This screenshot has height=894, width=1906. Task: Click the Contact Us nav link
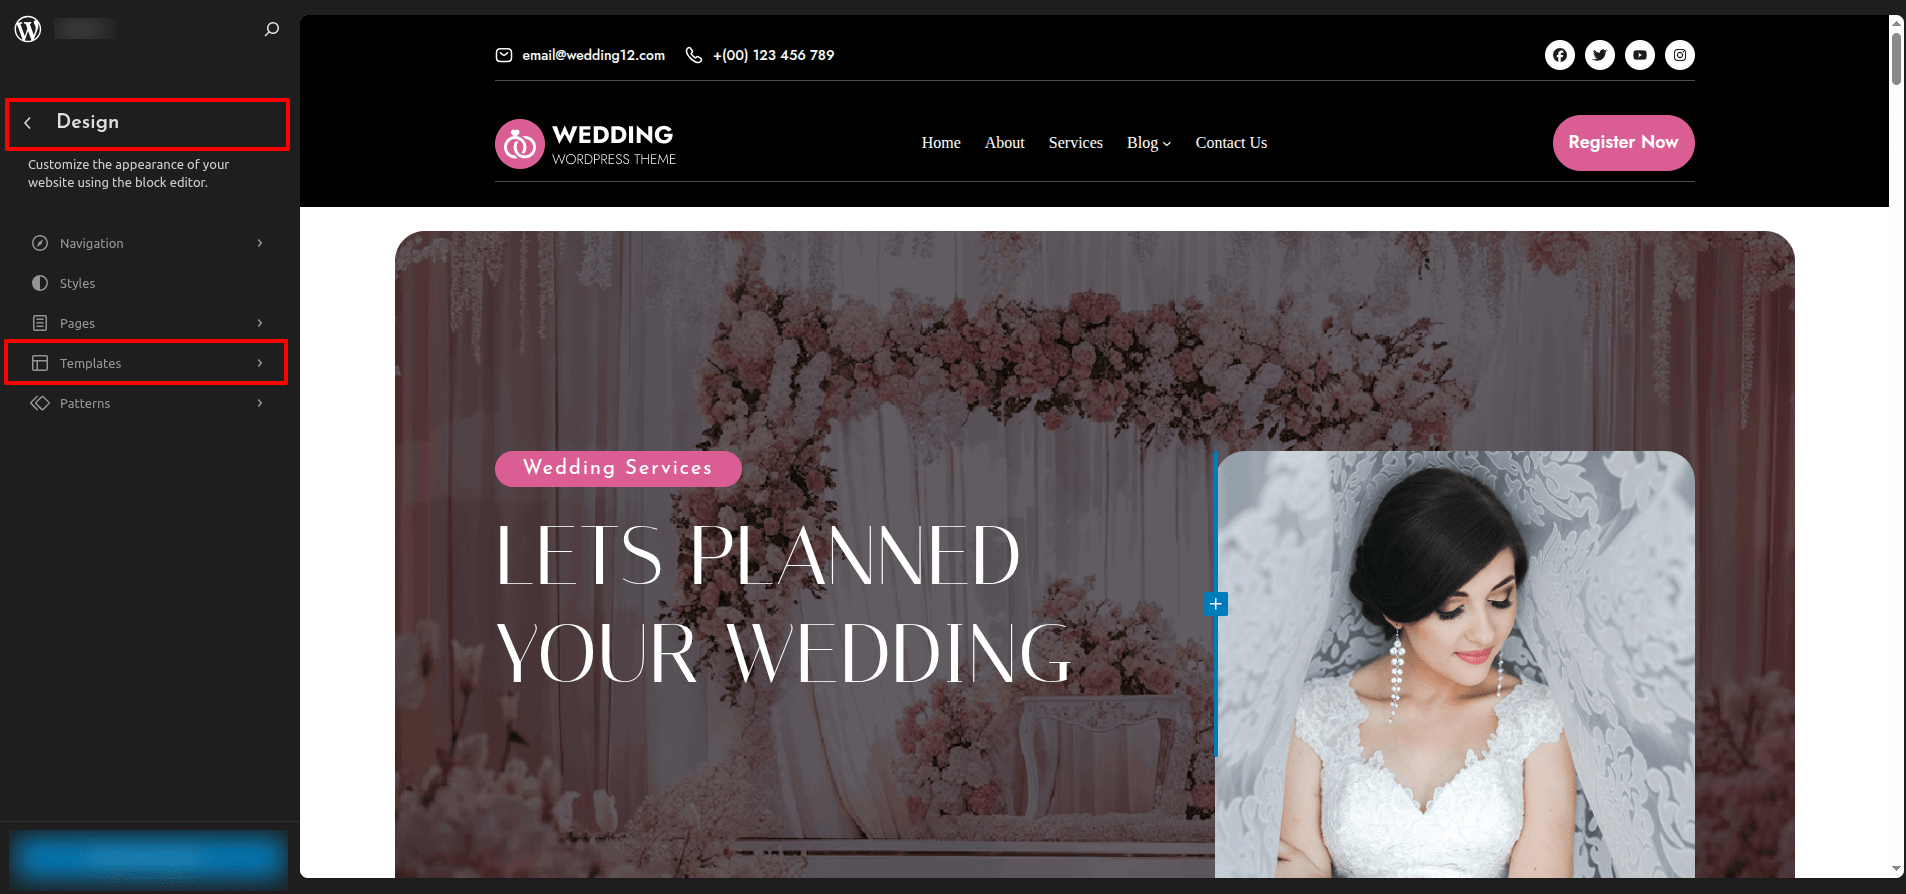pos(1230,143)
